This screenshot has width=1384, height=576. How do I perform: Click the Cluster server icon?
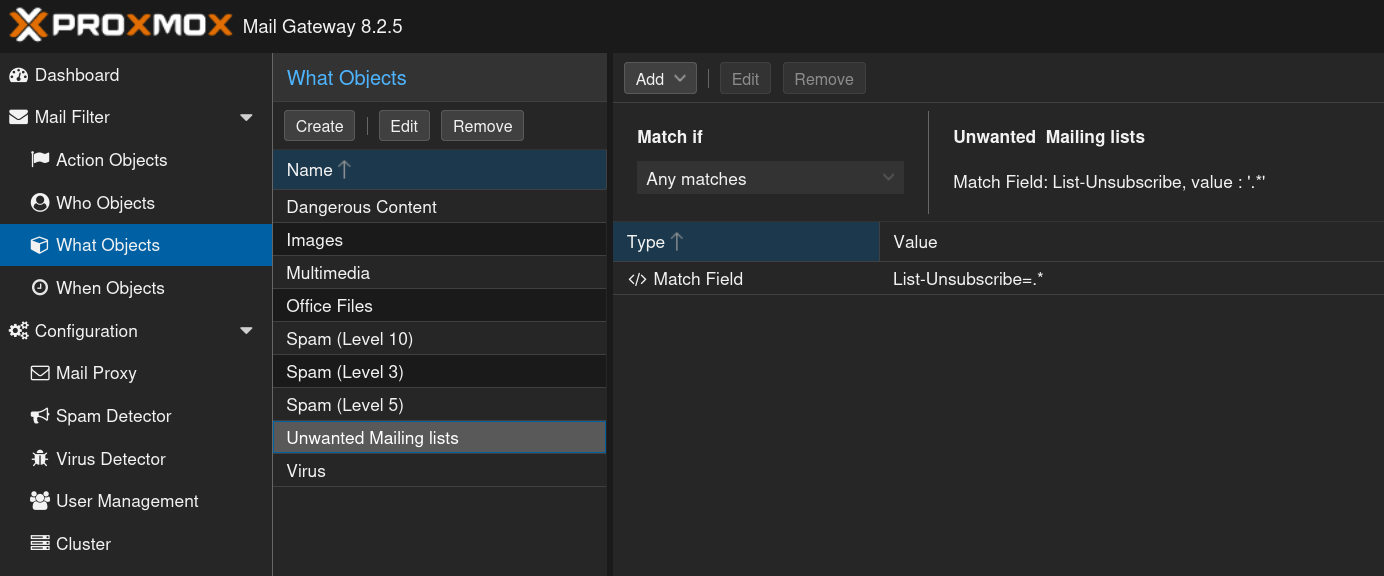coord(40,544)
